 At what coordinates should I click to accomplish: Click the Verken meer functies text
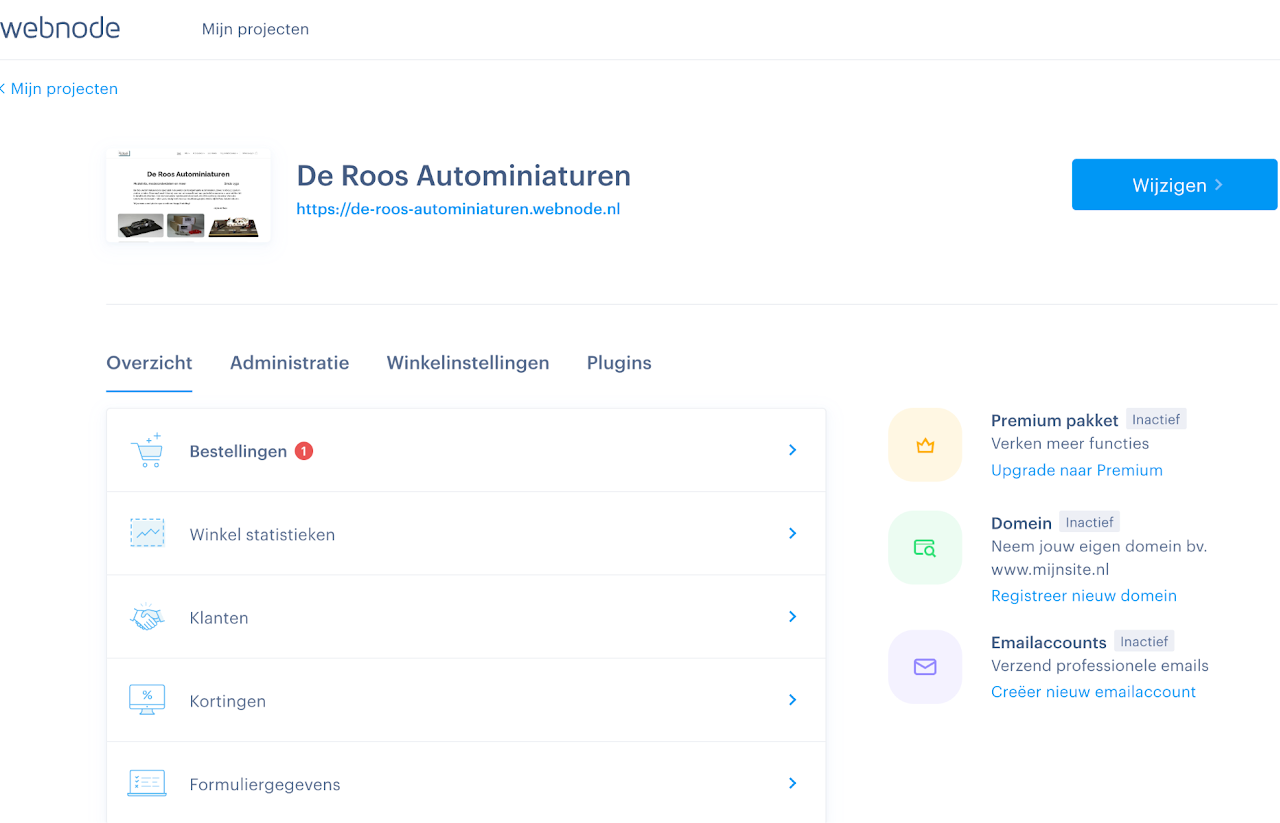click(x=1070, y=443)
